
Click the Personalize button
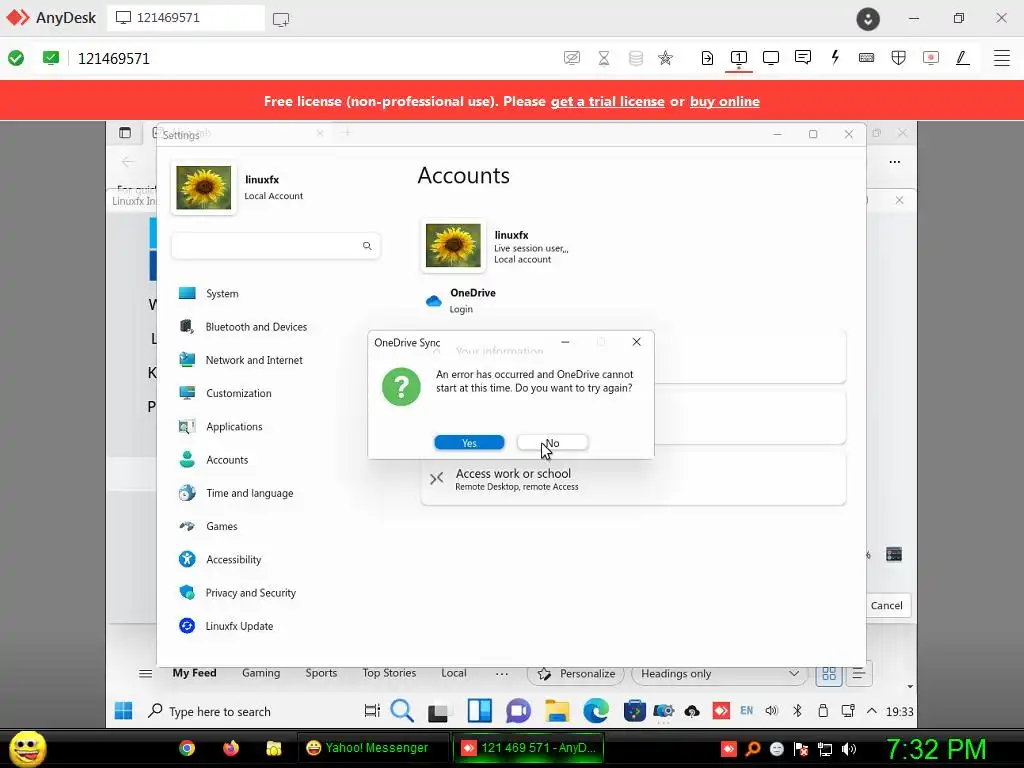576,673
